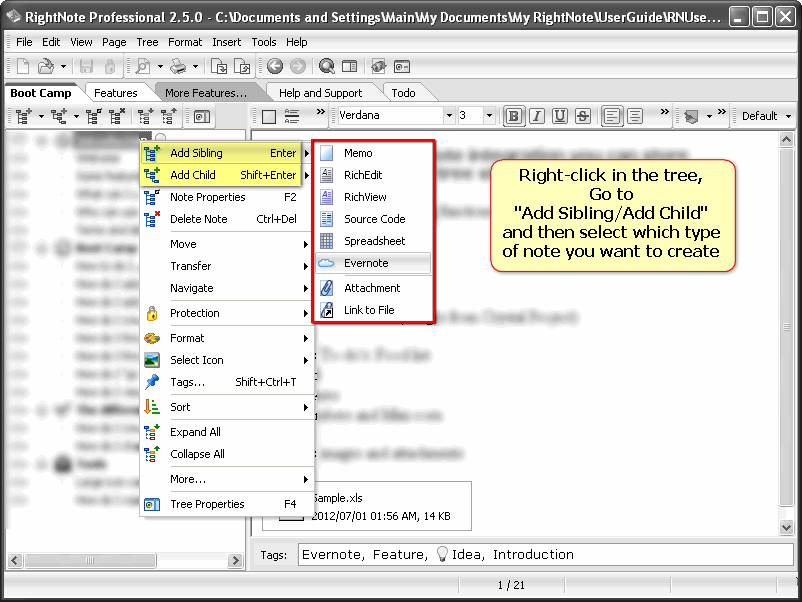Click the Move Note Down toolbar icon
This screenshot has height=602, width=802.
pos(145,117)
